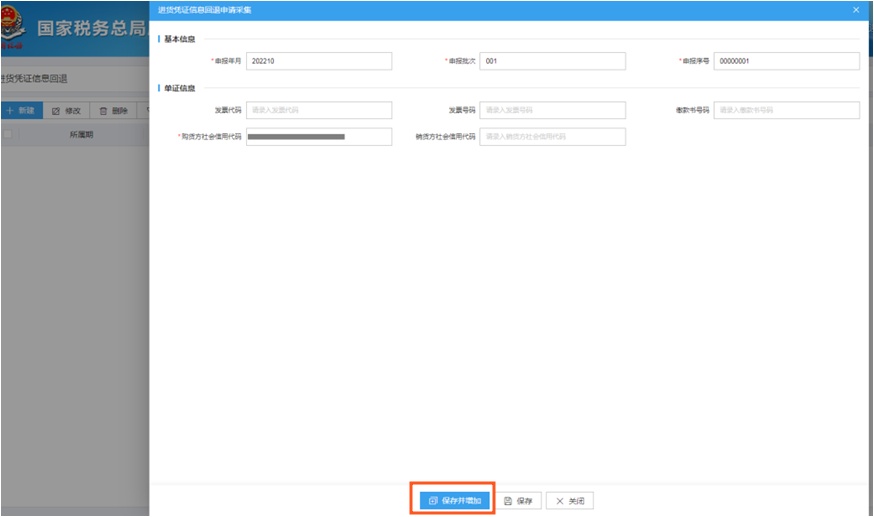Screen dimensions: 874x517
Task: Click the plus icon in 新建 button
Action: tap(9, 110)
